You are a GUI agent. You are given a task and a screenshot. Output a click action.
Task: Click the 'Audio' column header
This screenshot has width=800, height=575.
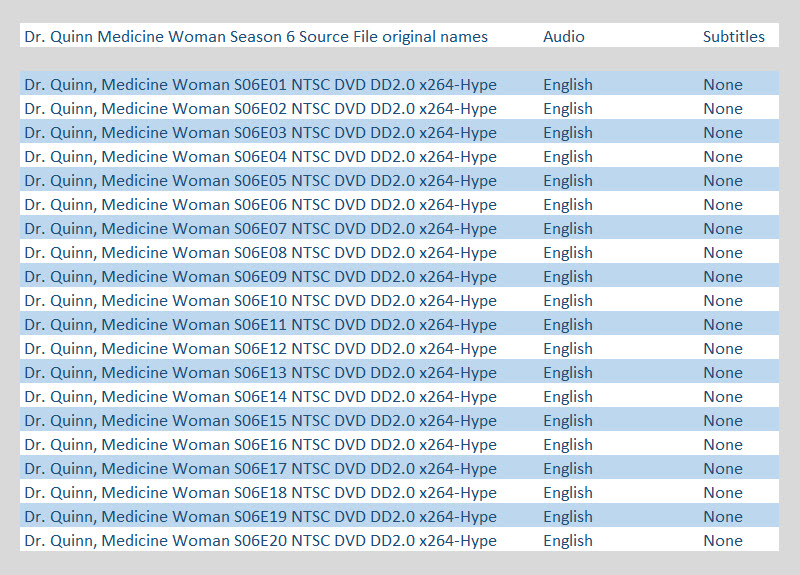563,36
